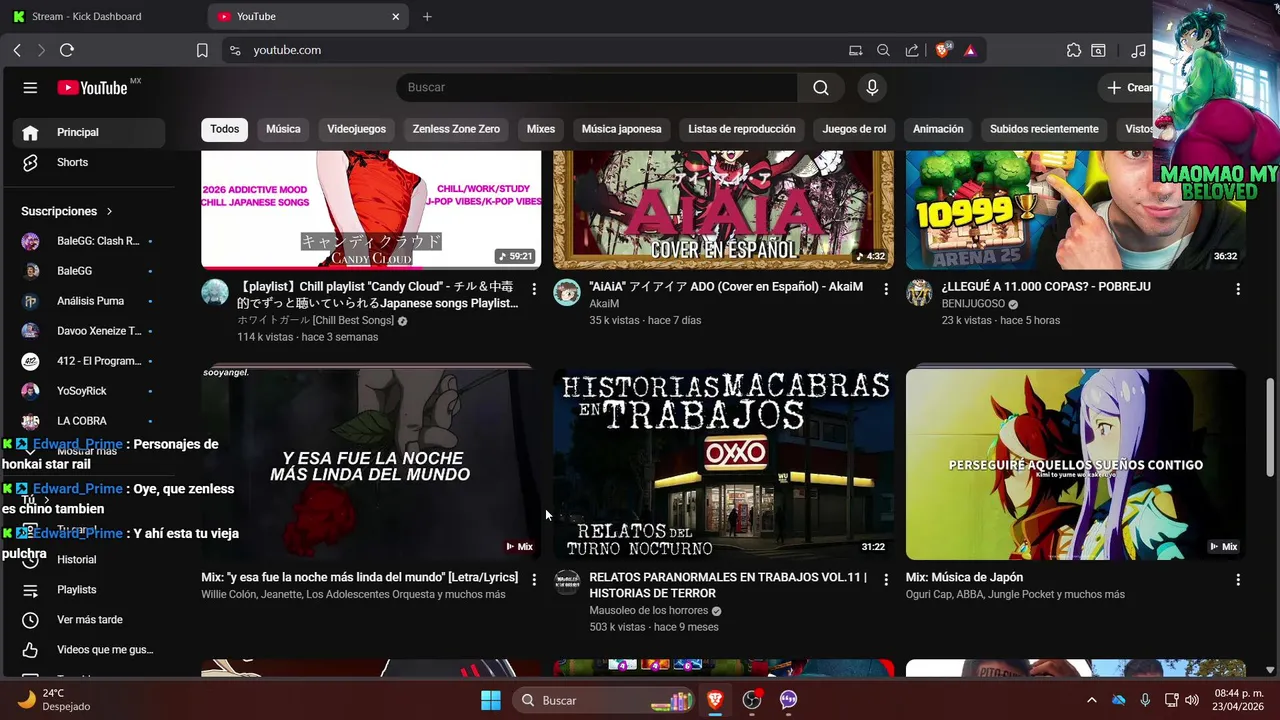Open more options for noche más linda mix

(534, 579)
